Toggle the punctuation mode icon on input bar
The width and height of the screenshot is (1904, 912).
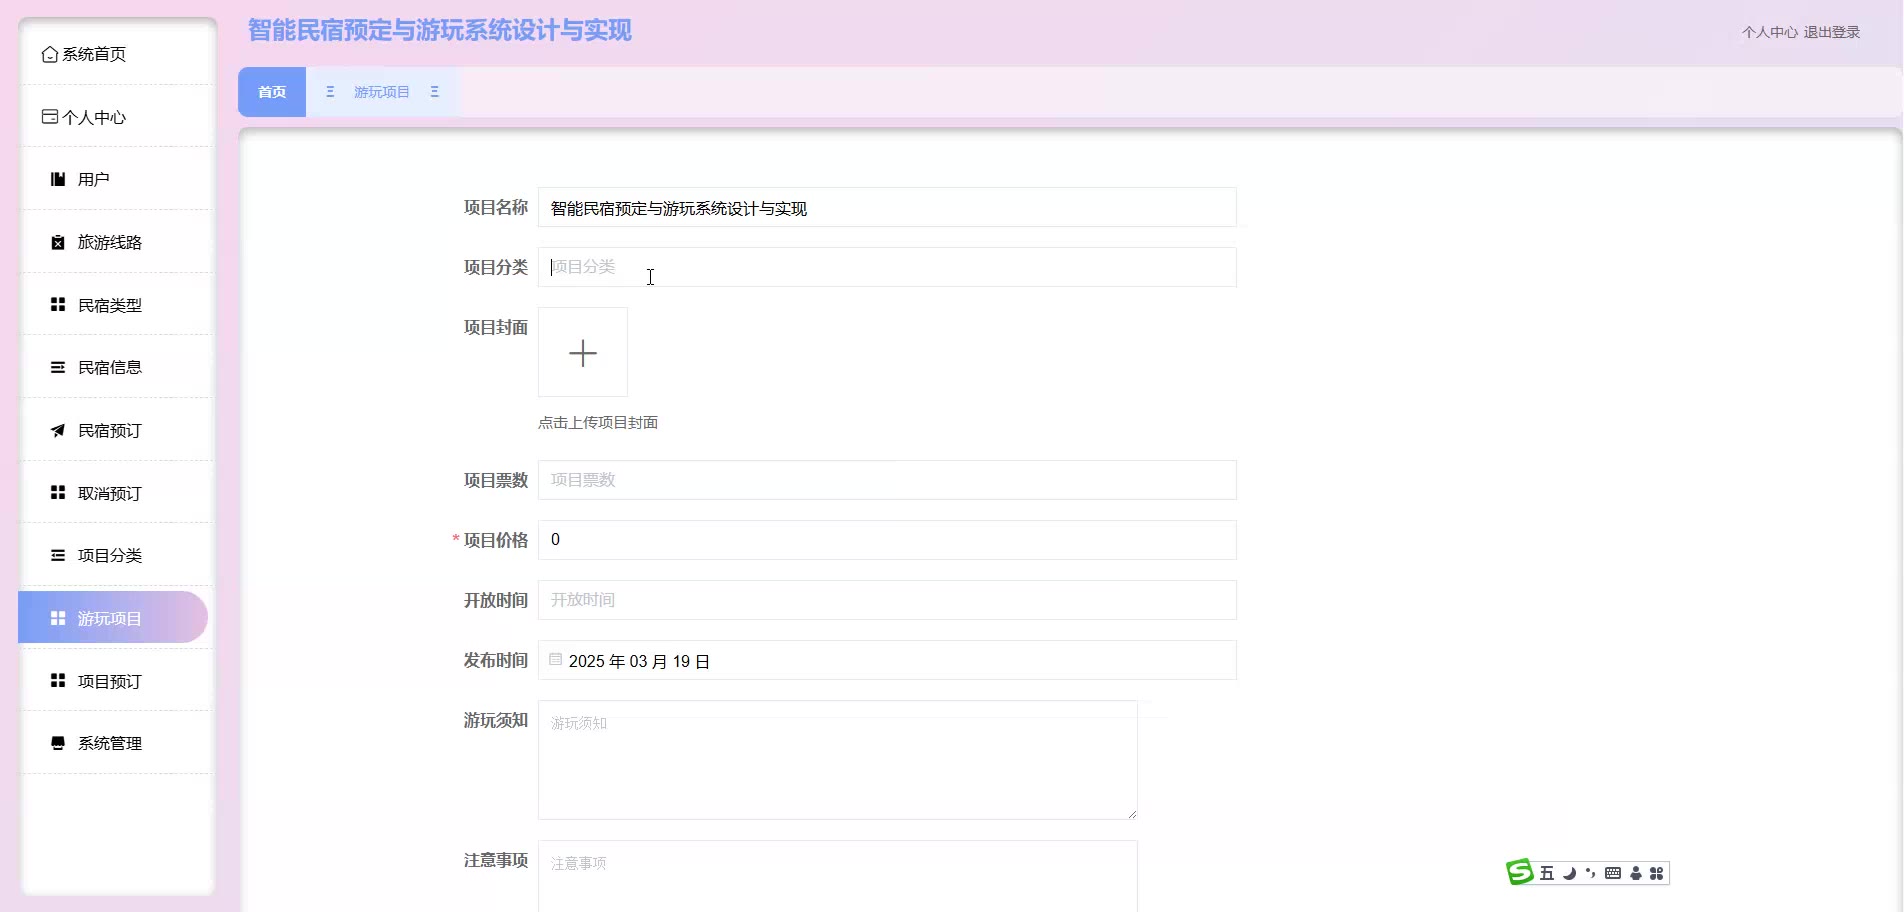pos(1590,873)
